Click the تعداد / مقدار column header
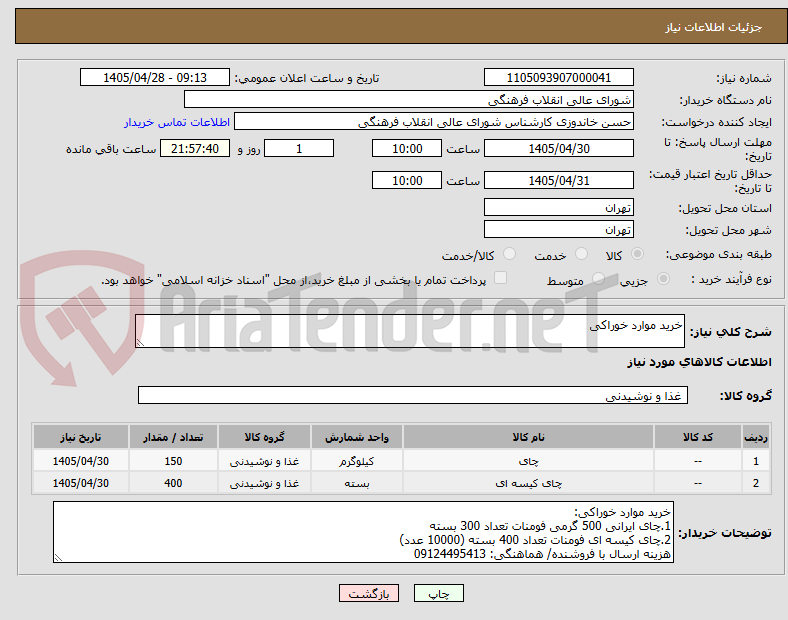 (173, 437)
